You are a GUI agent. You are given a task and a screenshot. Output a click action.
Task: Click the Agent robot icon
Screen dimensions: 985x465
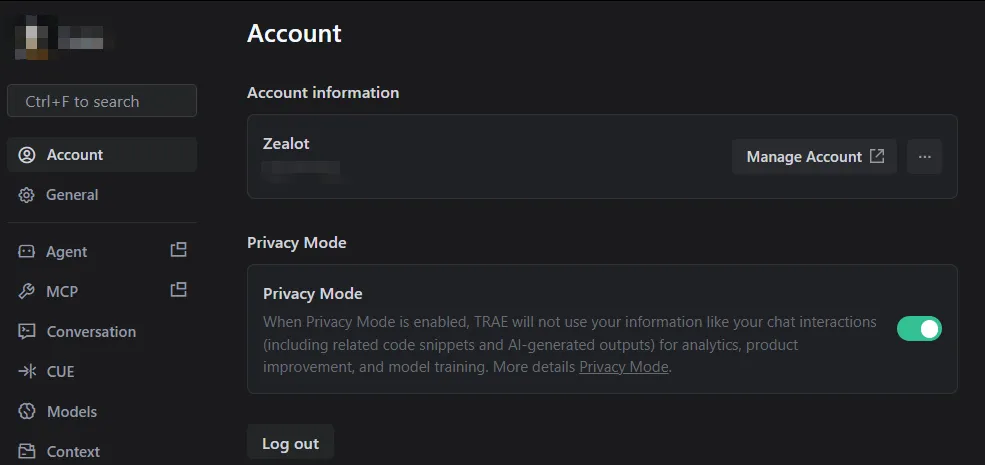(27, 252)
